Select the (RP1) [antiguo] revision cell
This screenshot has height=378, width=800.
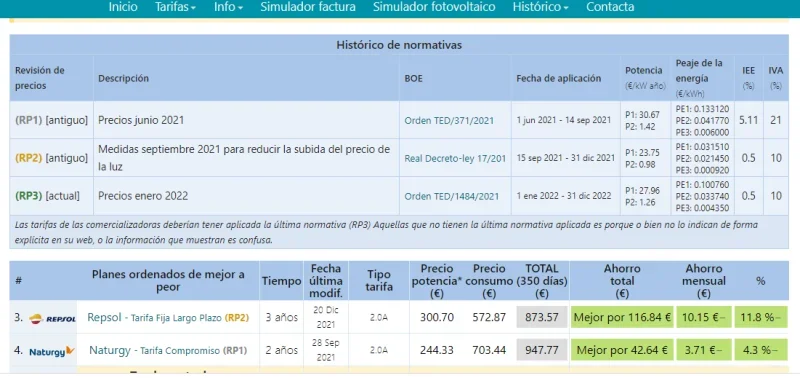tap(51, 121)
